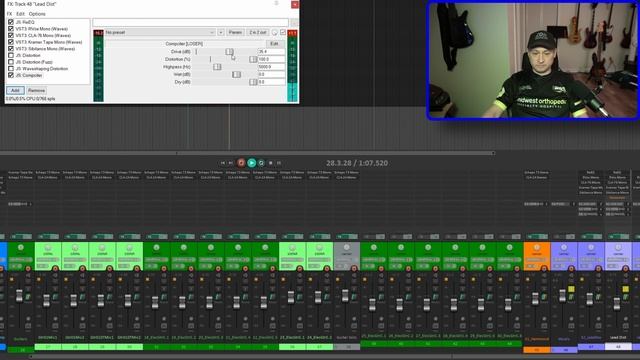This screenshot has height=360, width=640.
Task: Click the Add FX button
Action: (15, 90)
